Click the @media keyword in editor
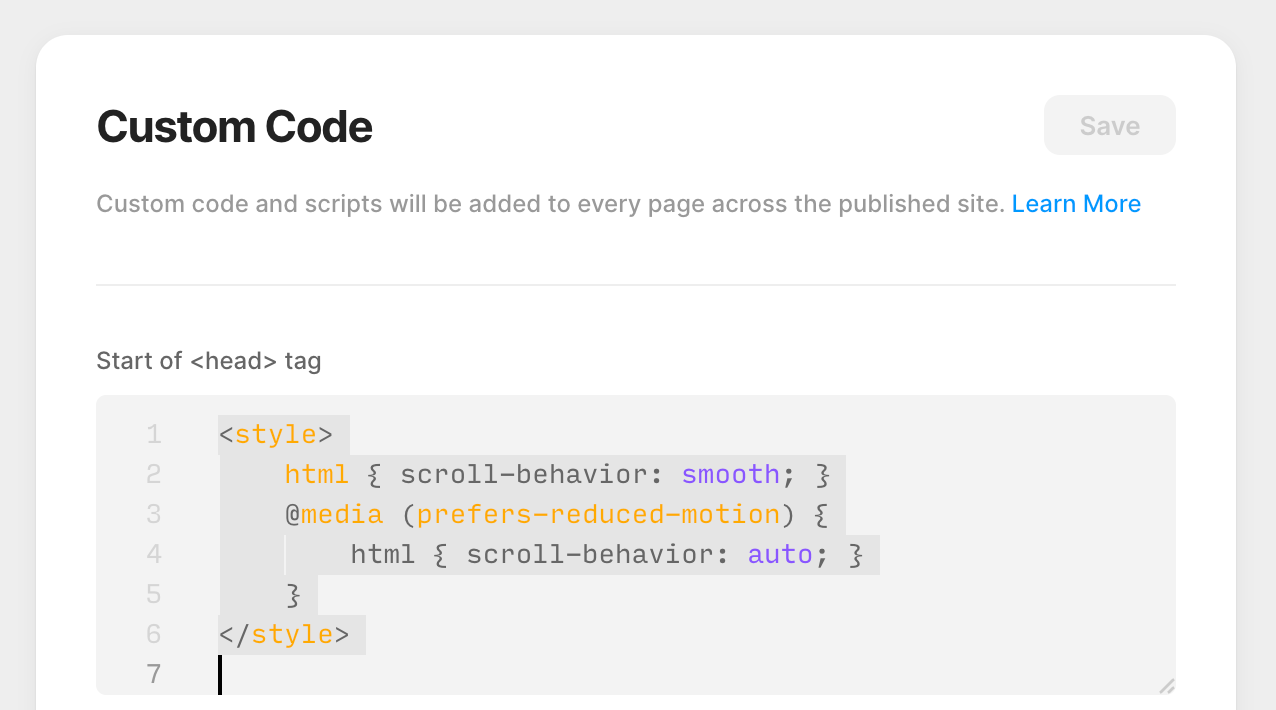This screenshot has height=710, width=1276. coord(334,514)
